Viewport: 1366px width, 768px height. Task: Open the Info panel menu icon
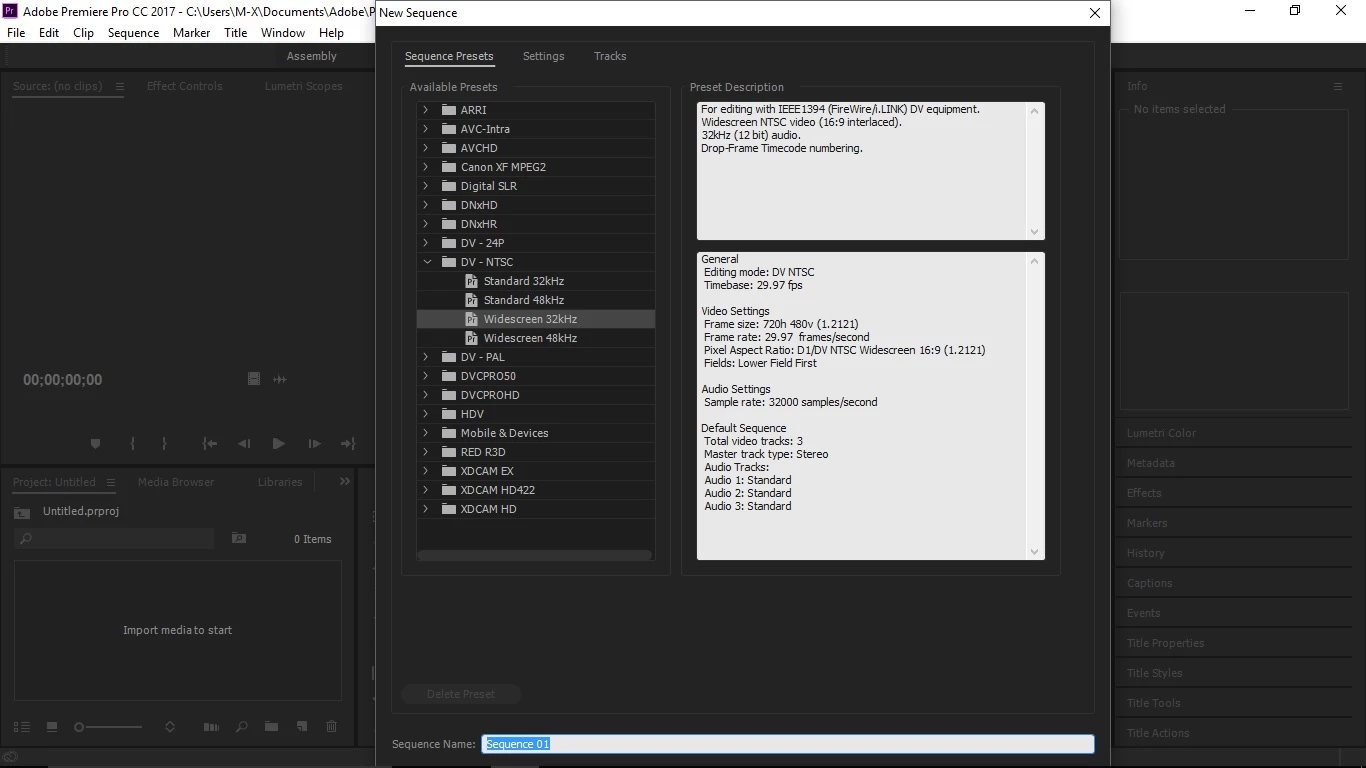point(1338,87)
